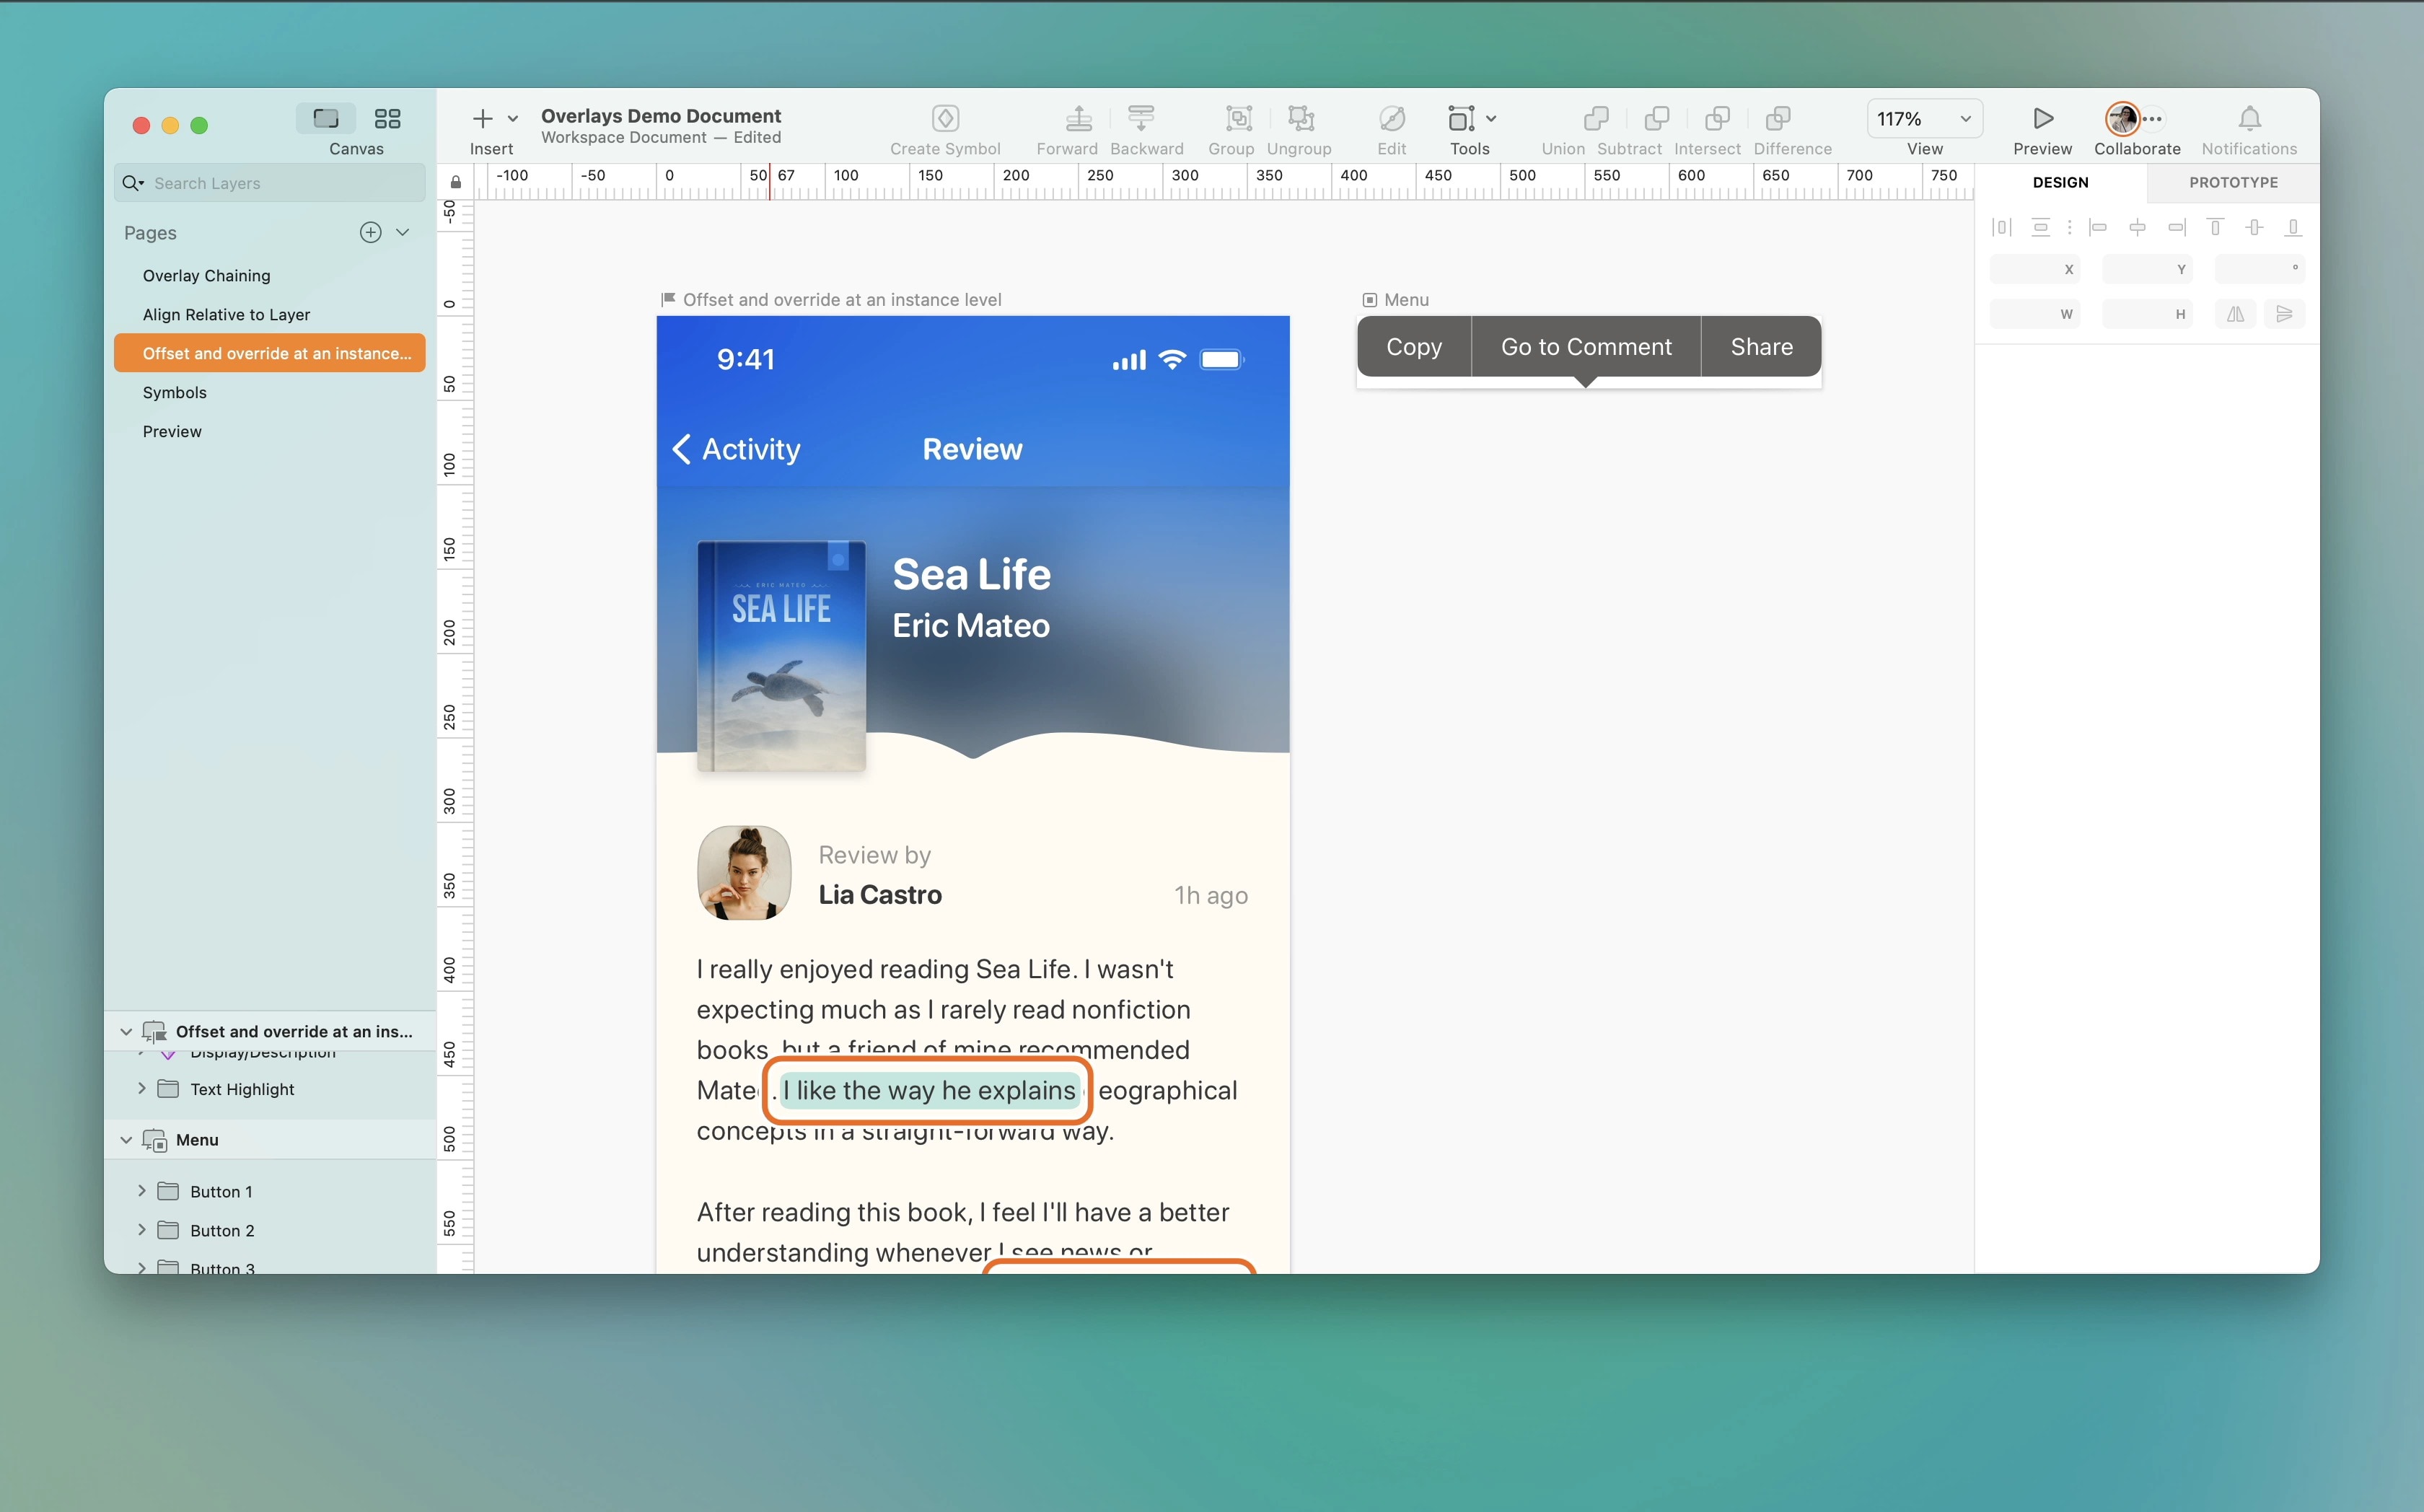Viewport: 2424px width, 1512px height.
Task: Click the X position field
Action: click(x=2034, y=270)
